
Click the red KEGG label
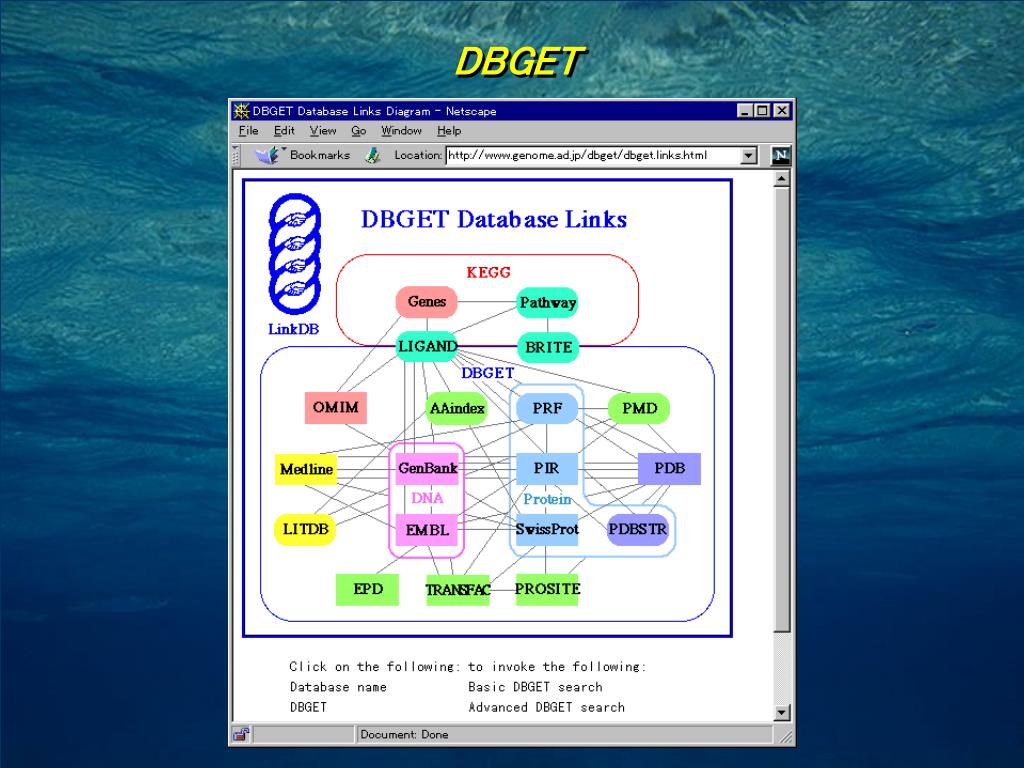(488, 272)
